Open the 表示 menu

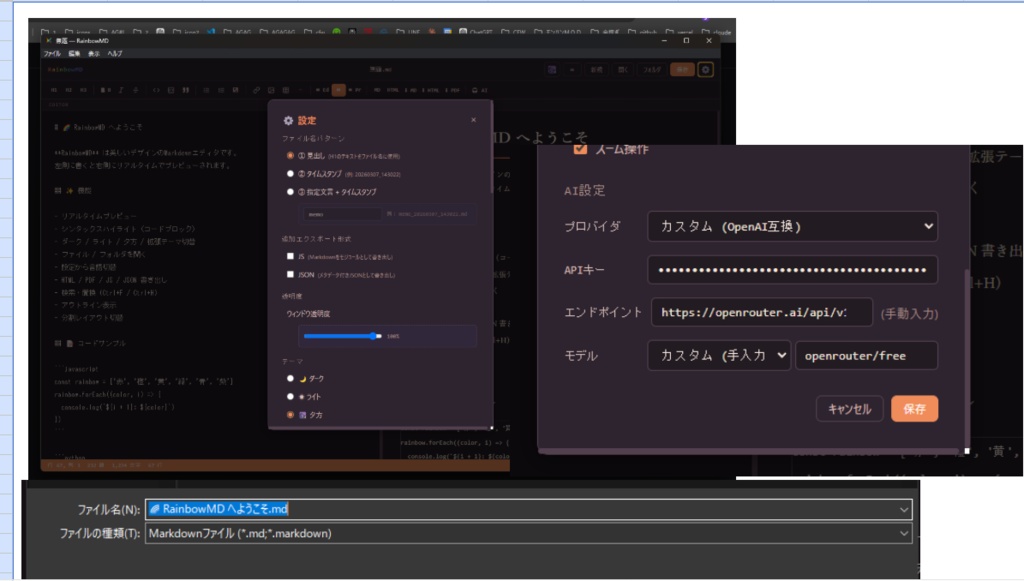tap(93, 53)
